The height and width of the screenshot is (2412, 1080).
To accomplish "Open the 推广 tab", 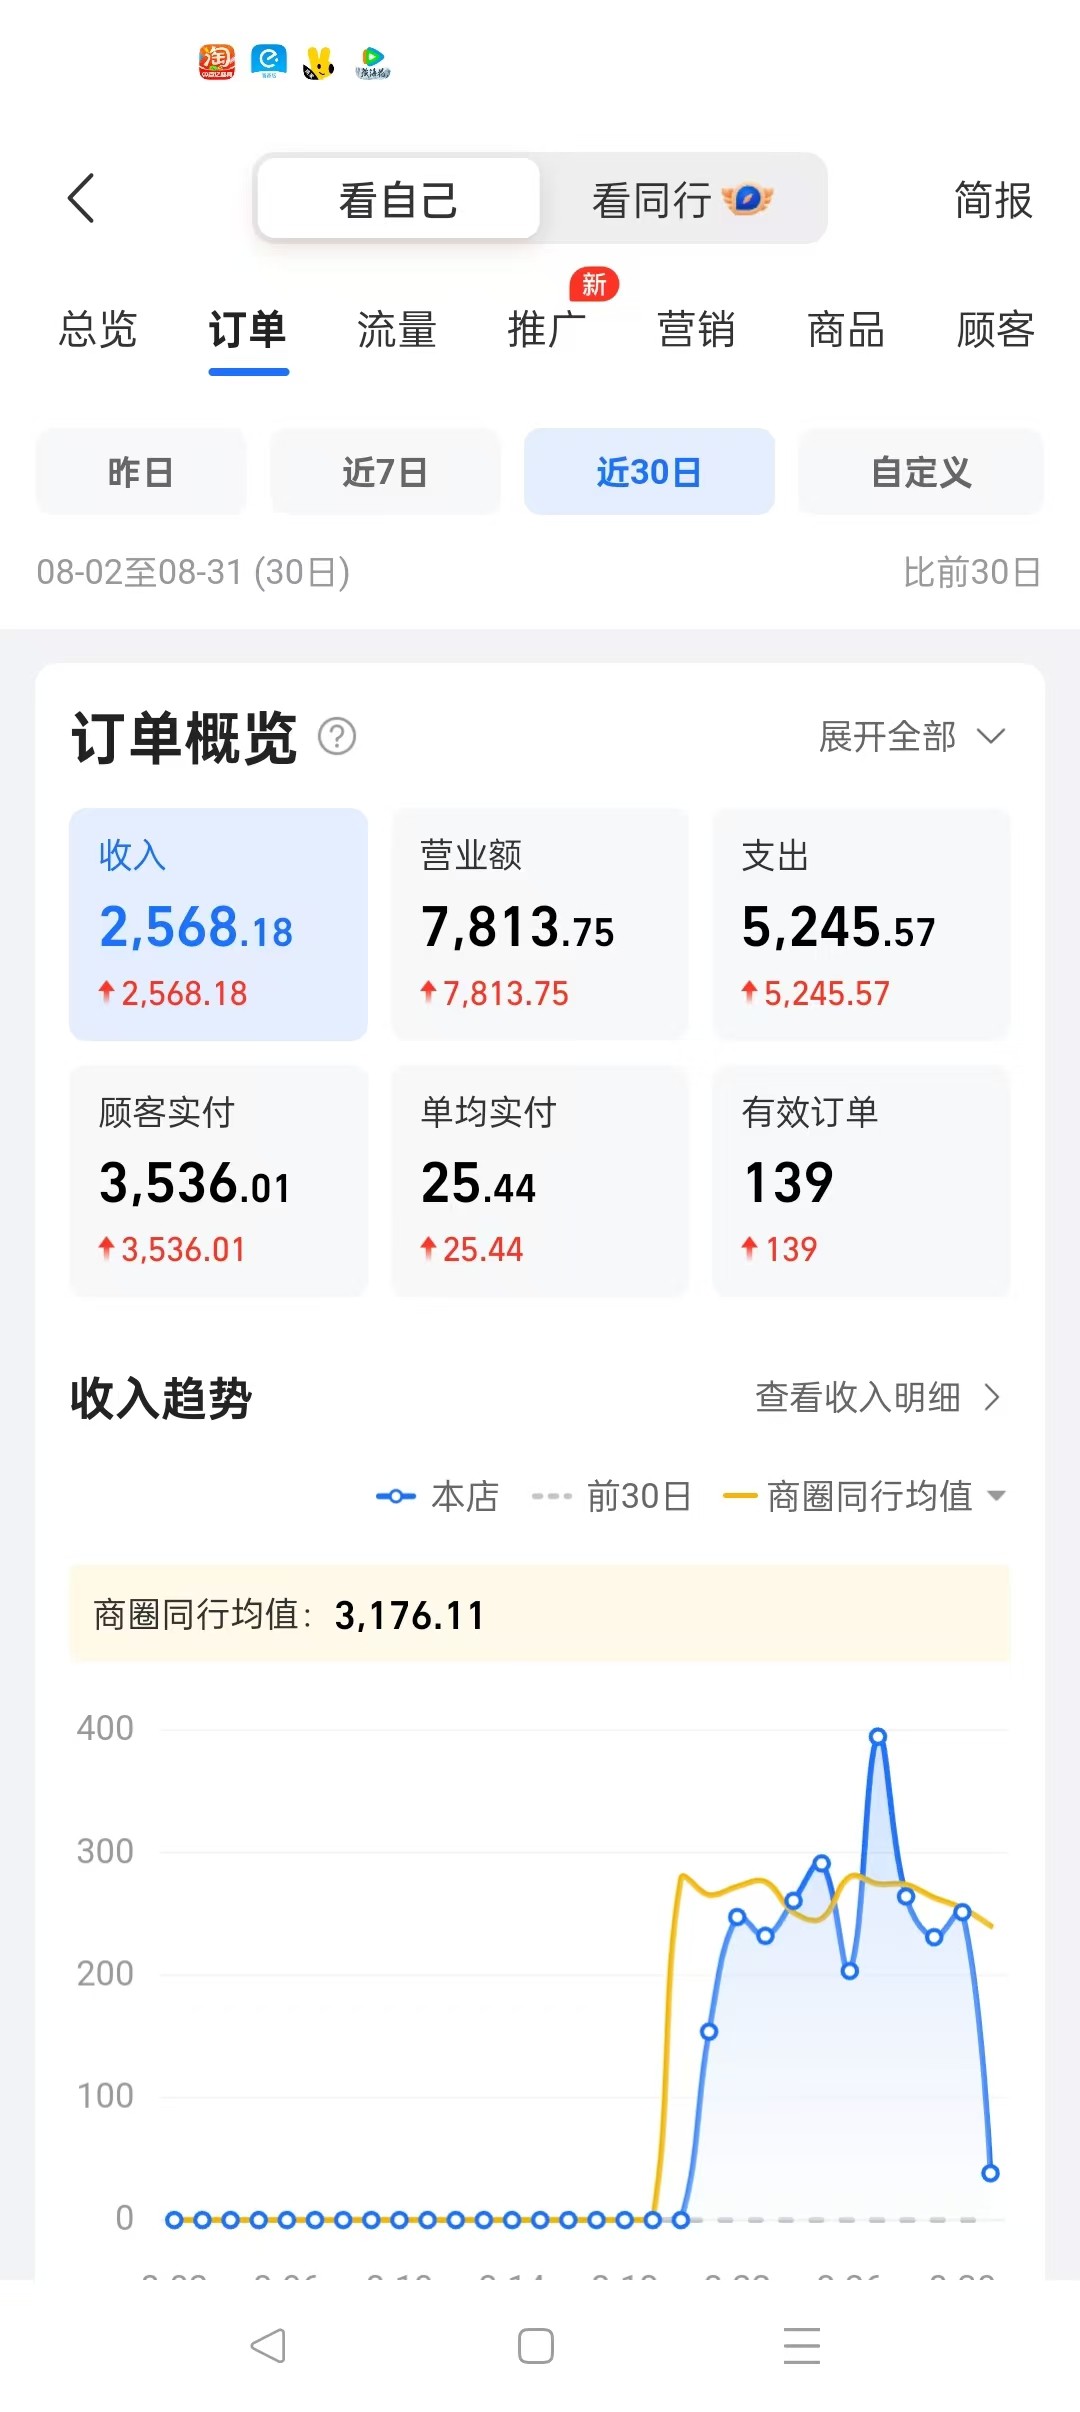I will pos(546,330).
